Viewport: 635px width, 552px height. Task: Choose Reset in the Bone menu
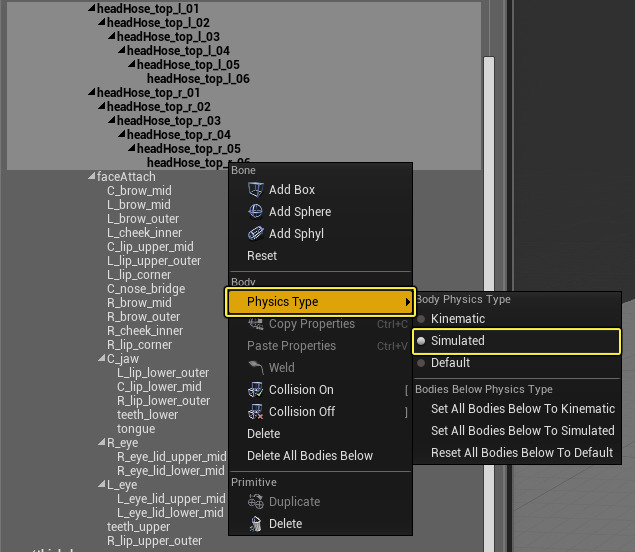coord(262,256)
